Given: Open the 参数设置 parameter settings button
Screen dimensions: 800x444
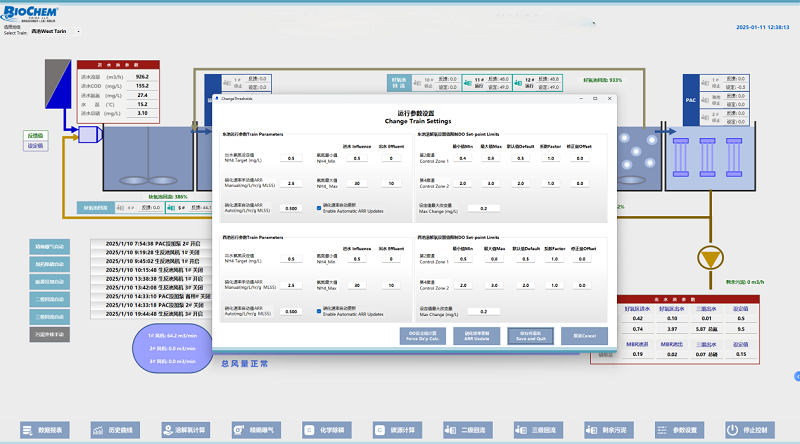Looking at the screenshot, I should [x=680, y=430].
